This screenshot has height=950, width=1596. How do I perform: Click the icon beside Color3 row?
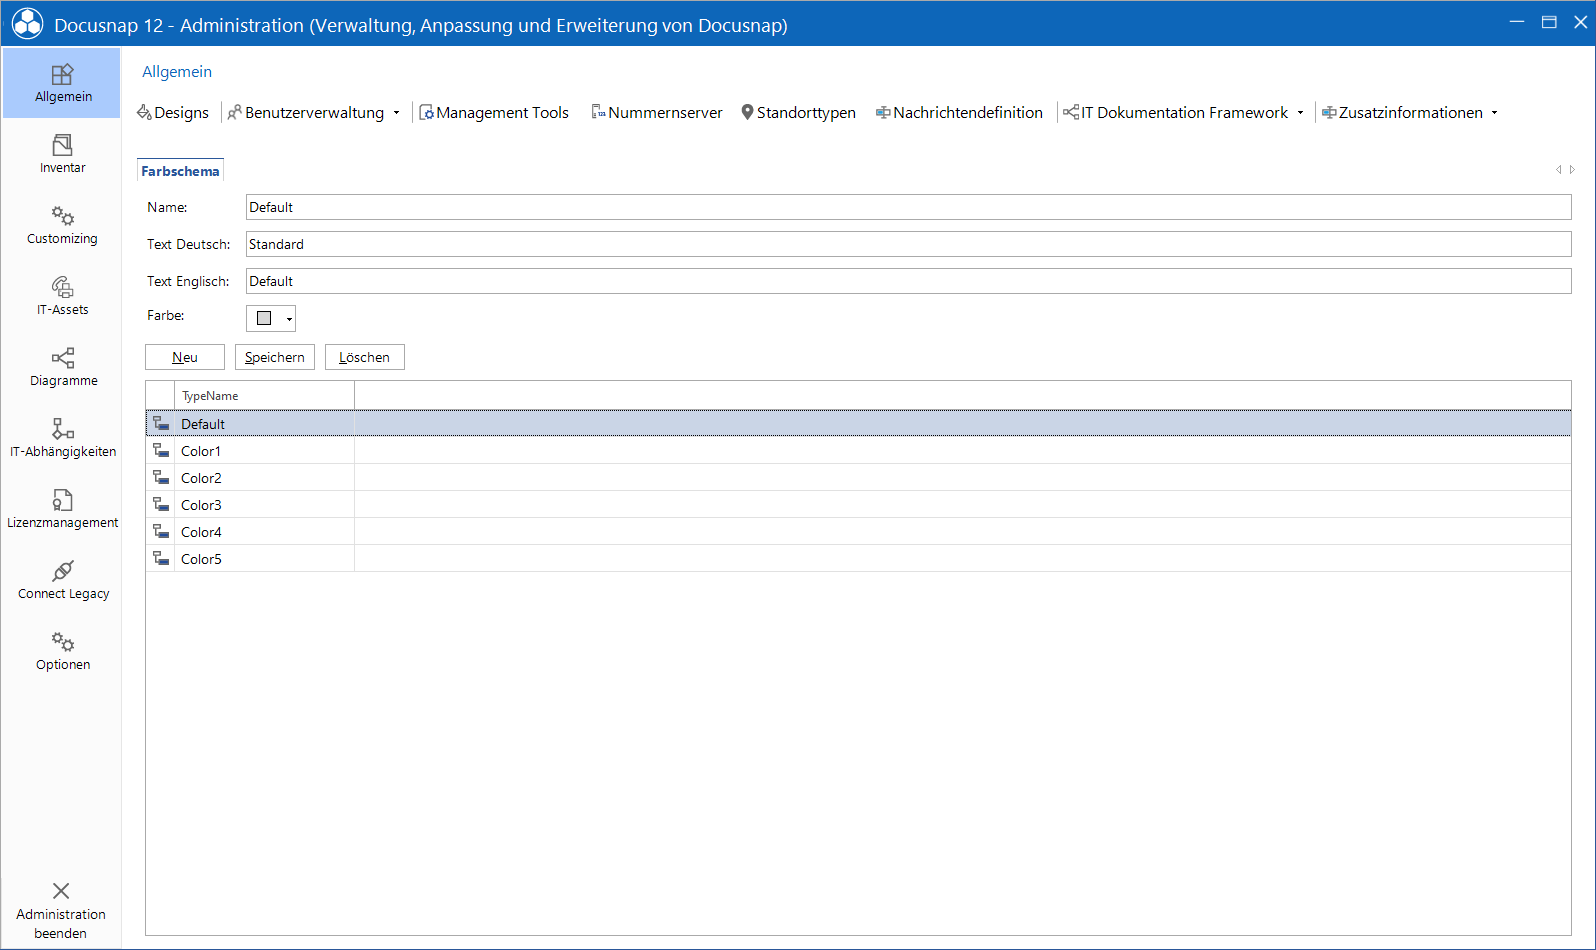[x=161, y=504]
